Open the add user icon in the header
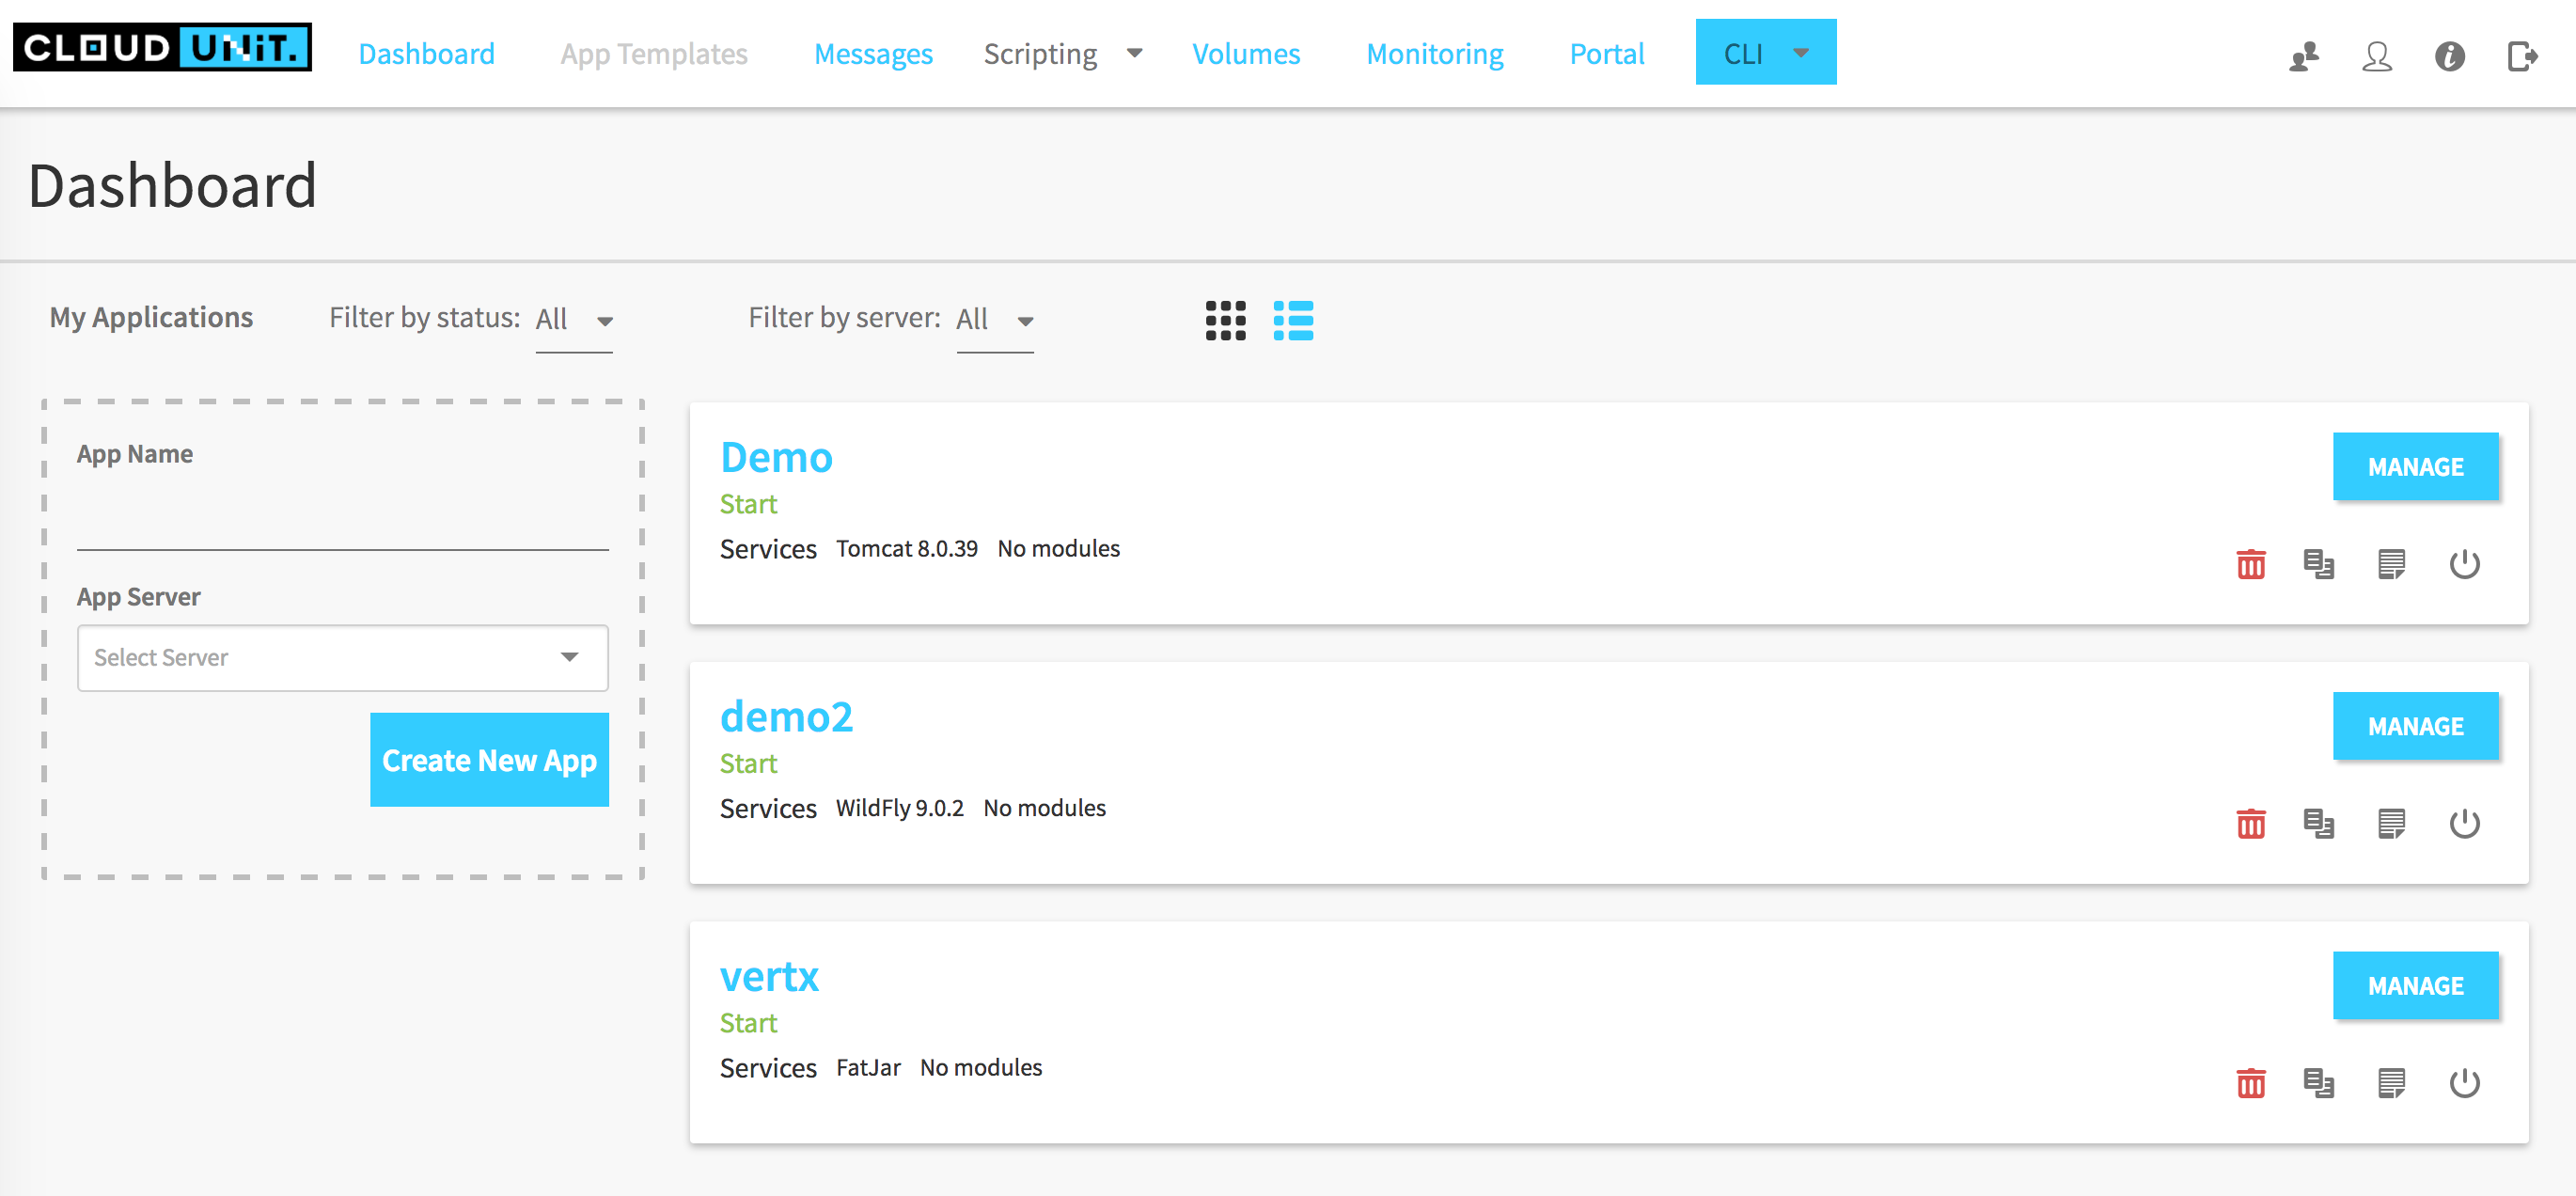 click(x=2305, y=58)
